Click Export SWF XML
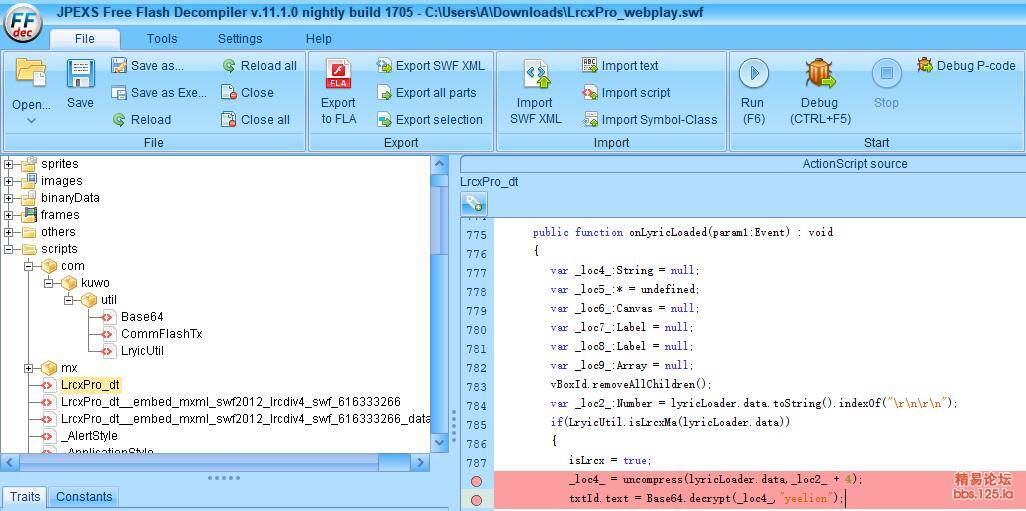Viewport: 1026px width, 511px height. (431, 65)
